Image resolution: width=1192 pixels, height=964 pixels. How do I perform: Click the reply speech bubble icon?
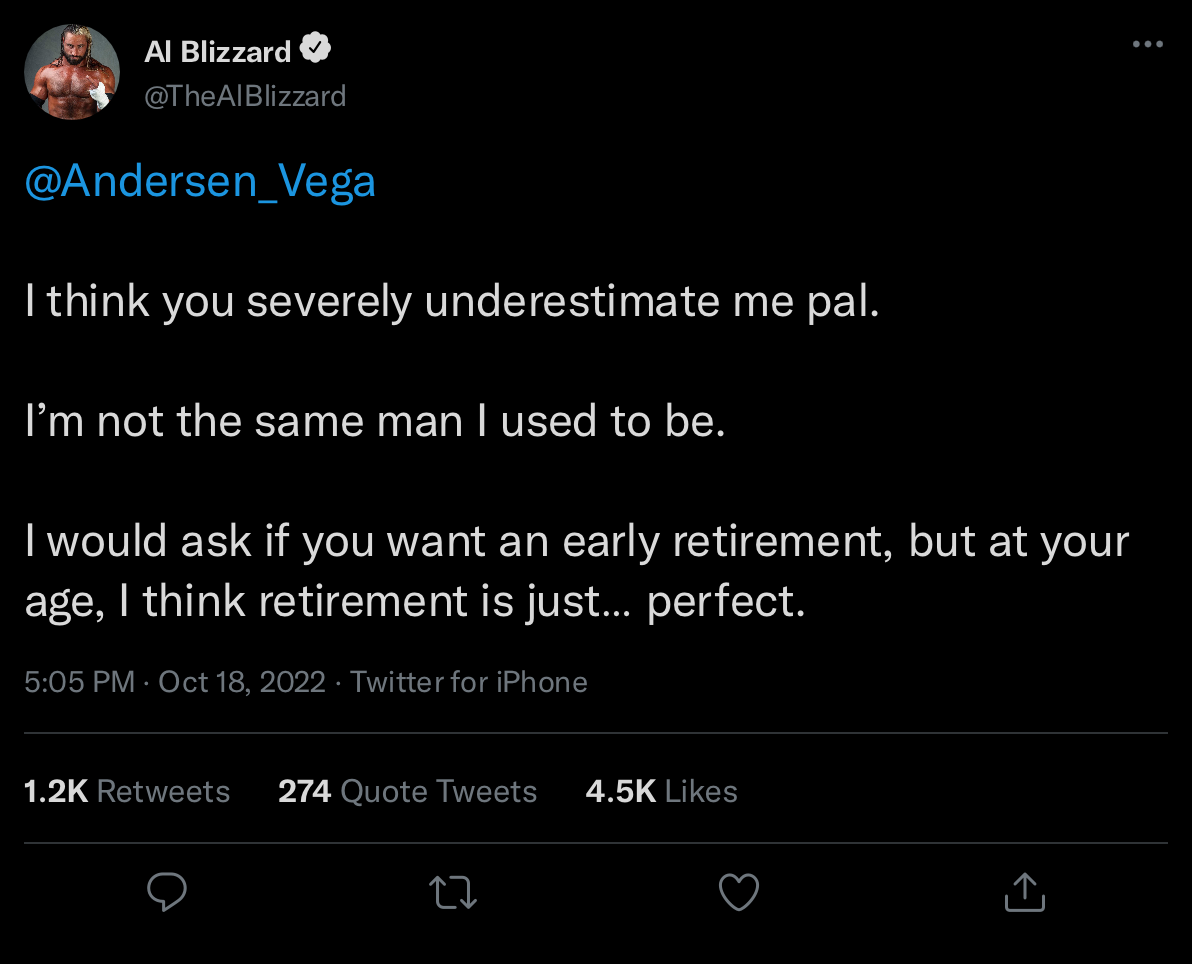pyautogui.click(x=167, y=891)
